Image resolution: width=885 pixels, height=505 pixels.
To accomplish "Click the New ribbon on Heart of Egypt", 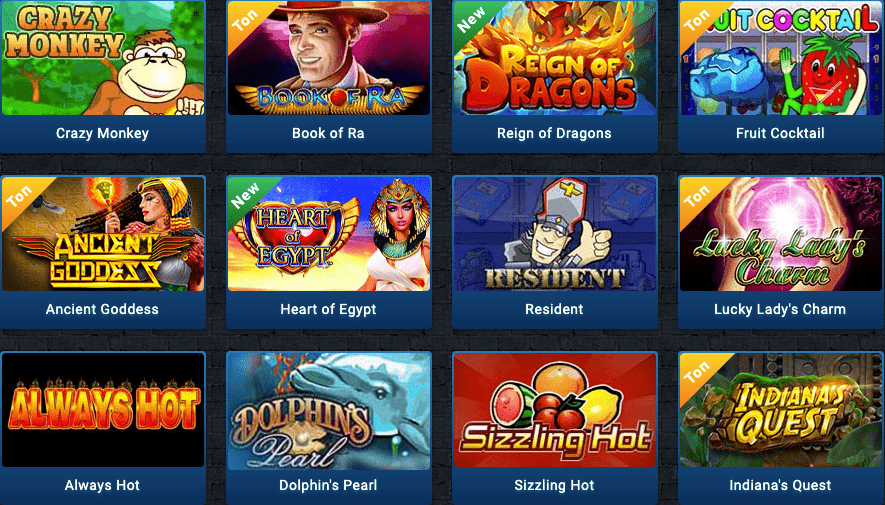I will point(245,195).
